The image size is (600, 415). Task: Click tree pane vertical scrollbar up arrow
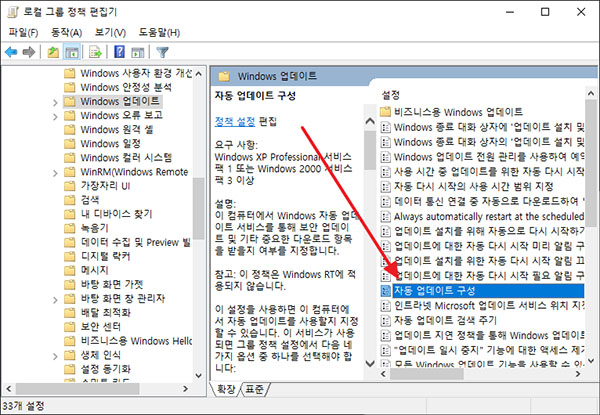(x=199, y=73)
